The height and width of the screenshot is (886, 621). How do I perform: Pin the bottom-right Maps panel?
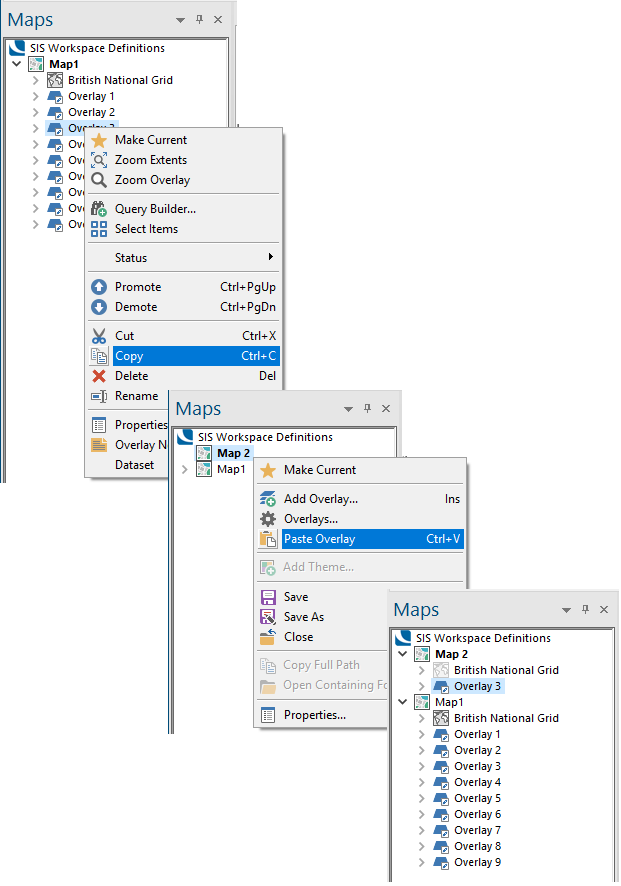pos(585,610)
